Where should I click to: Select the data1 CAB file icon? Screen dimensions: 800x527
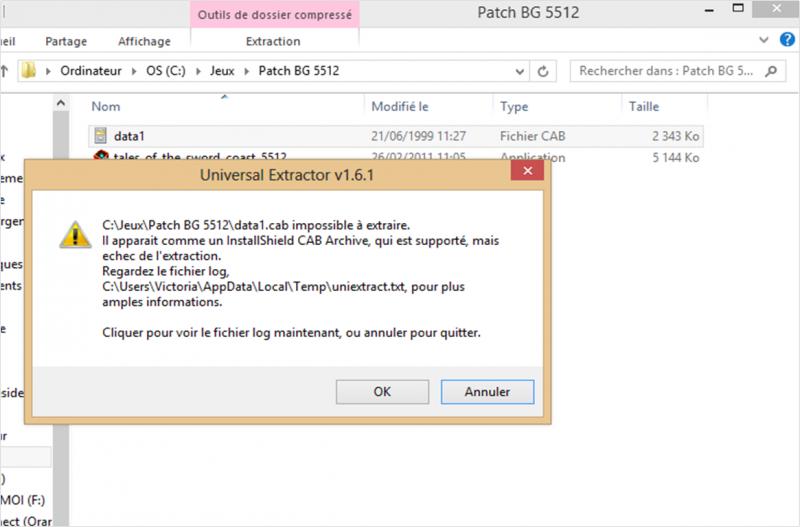point(101,136)
